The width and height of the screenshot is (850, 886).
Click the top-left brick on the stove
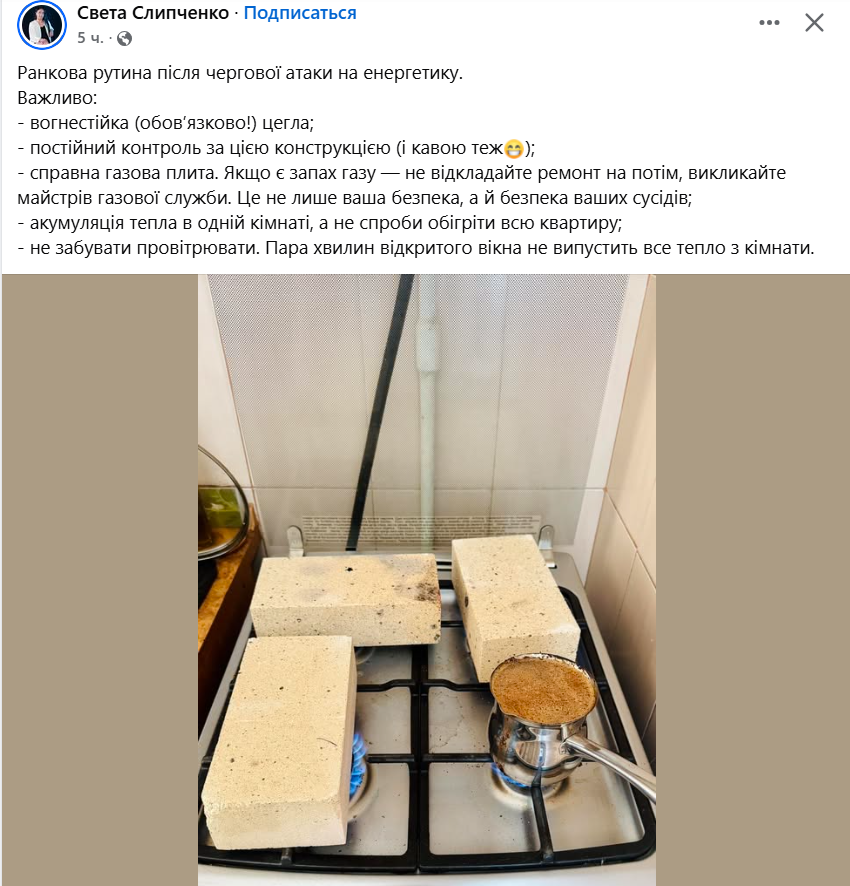[346, 599]
